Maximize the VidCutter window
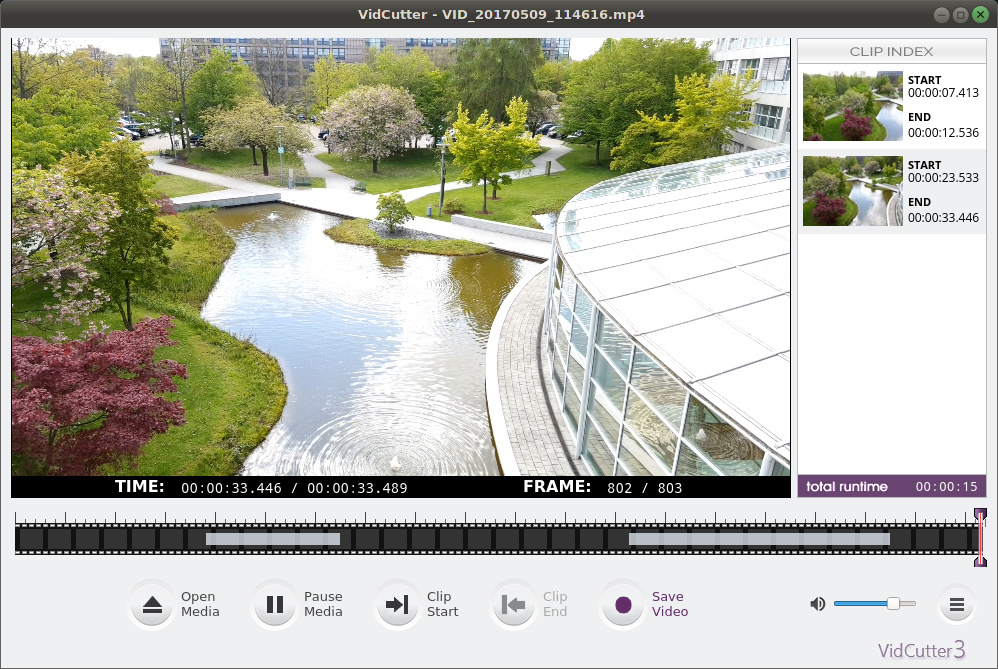The width and height of the screenshot is (998, 669). point(960,14)
